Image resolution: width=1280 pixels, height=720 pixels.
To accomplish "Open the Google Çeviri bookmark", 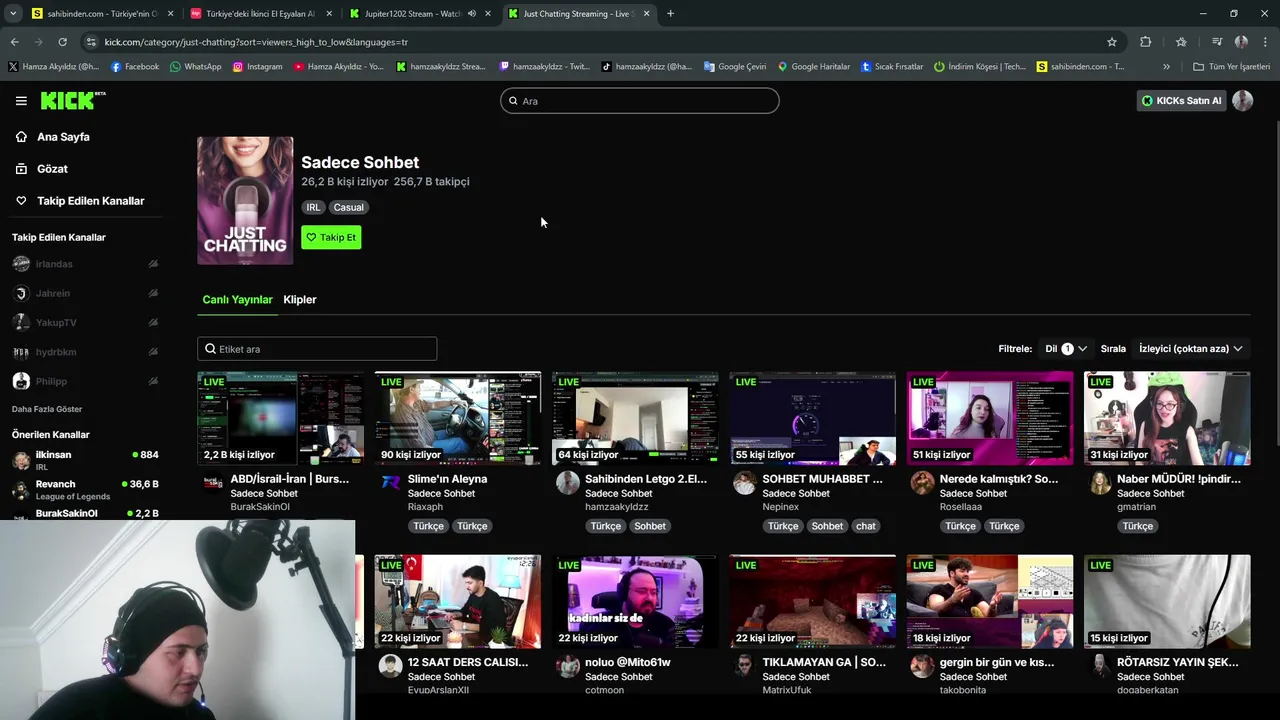I will (735, 67).
